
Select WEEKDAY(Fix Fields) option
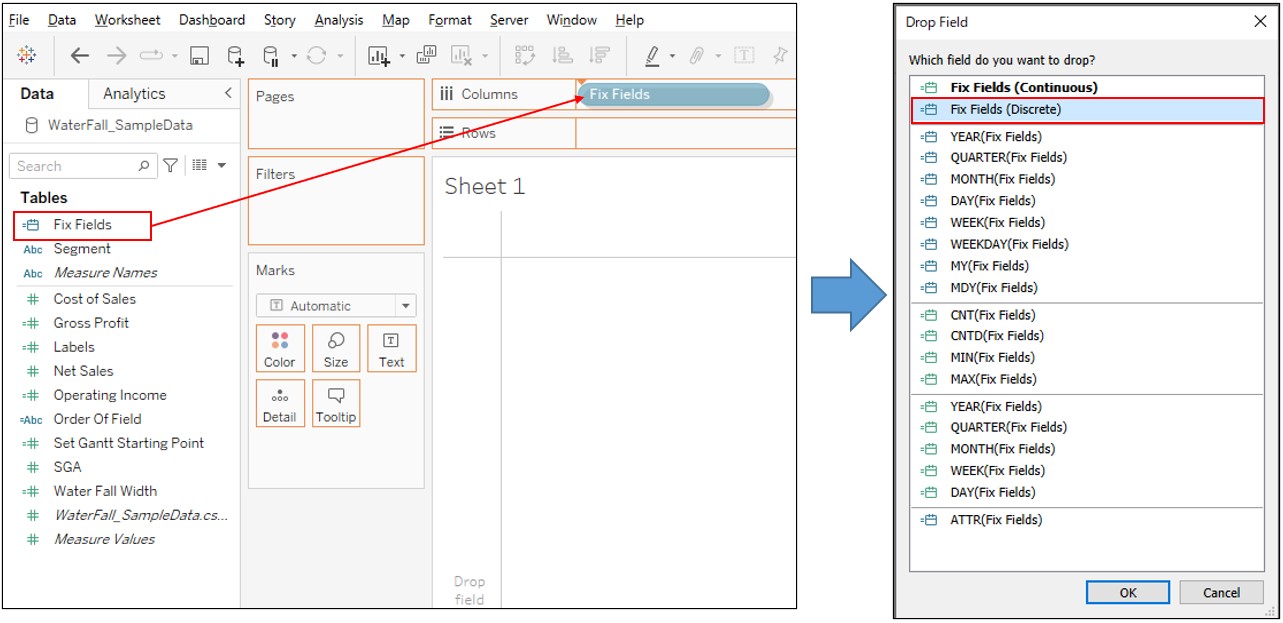click(x=1088, y=244)
